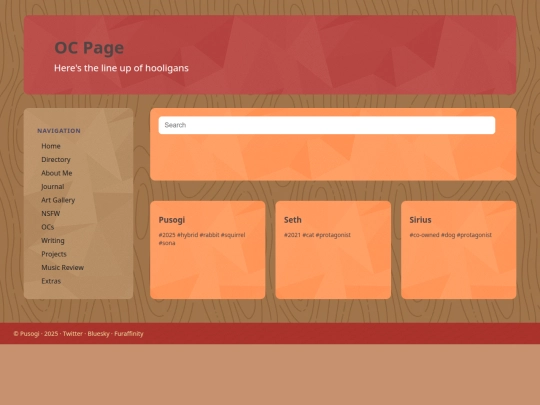The image size is (540, 405).
Task: Click the OCs navigation link
Action: [x=48, y=227]
